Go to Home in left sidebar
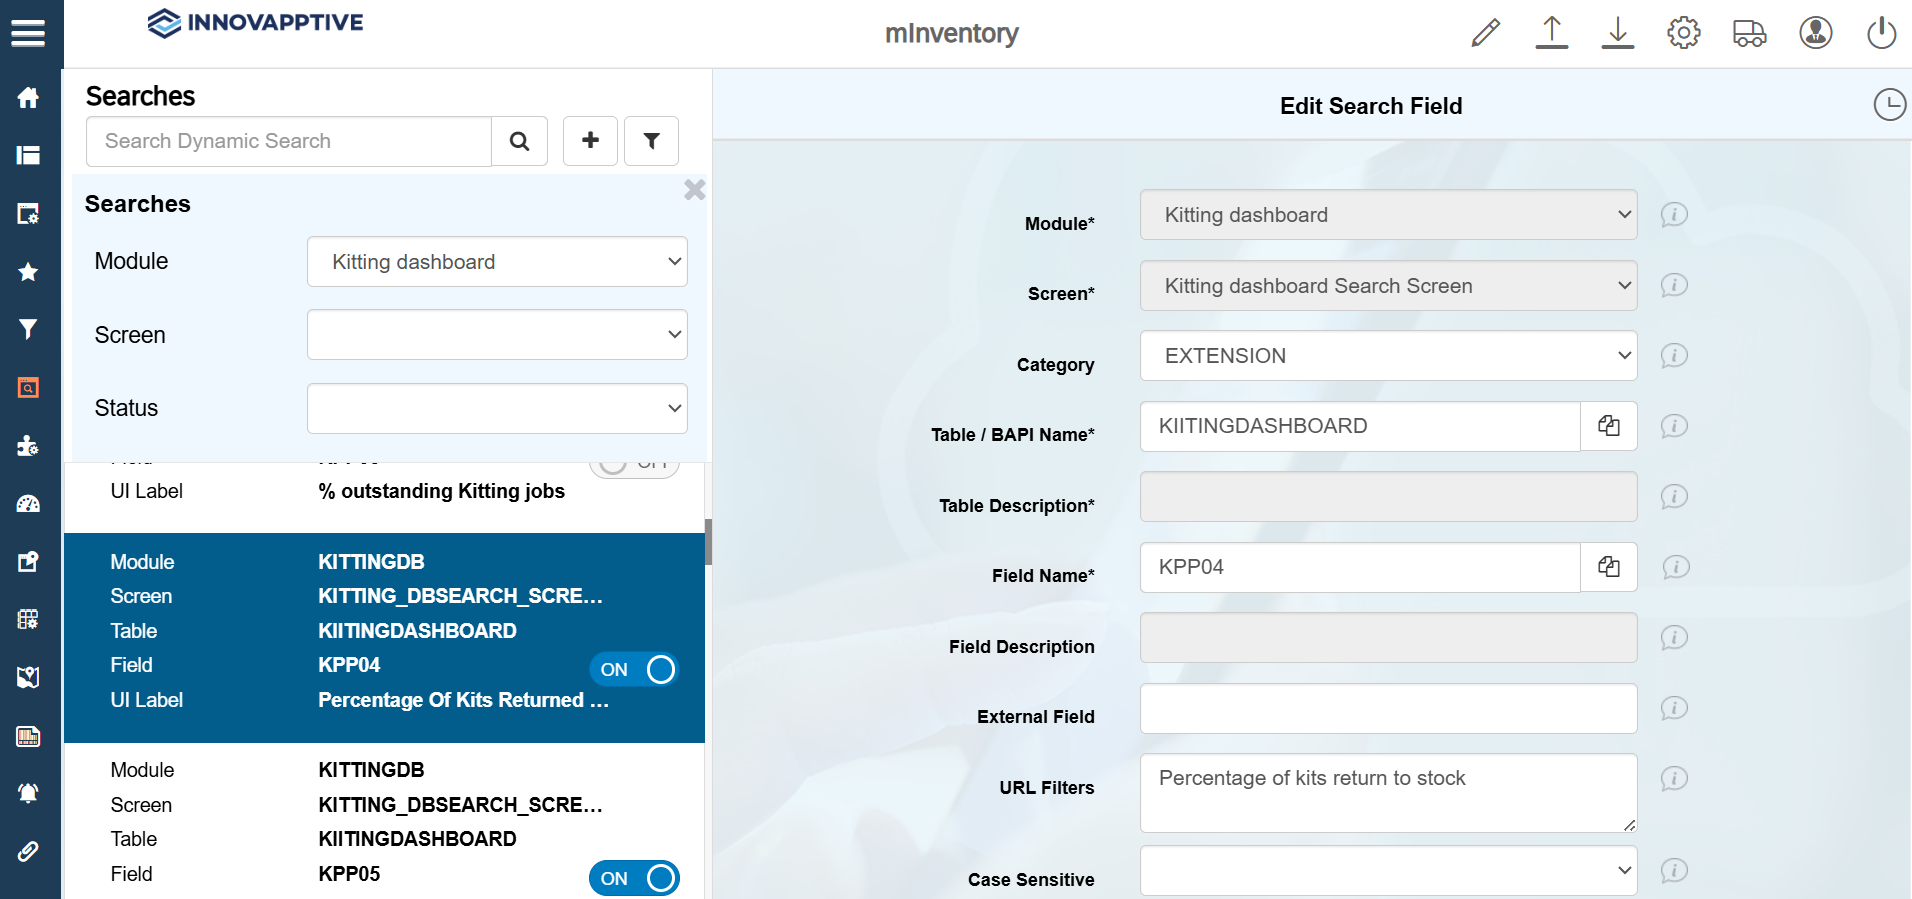 pyautogui.click(x=28, y=97)
